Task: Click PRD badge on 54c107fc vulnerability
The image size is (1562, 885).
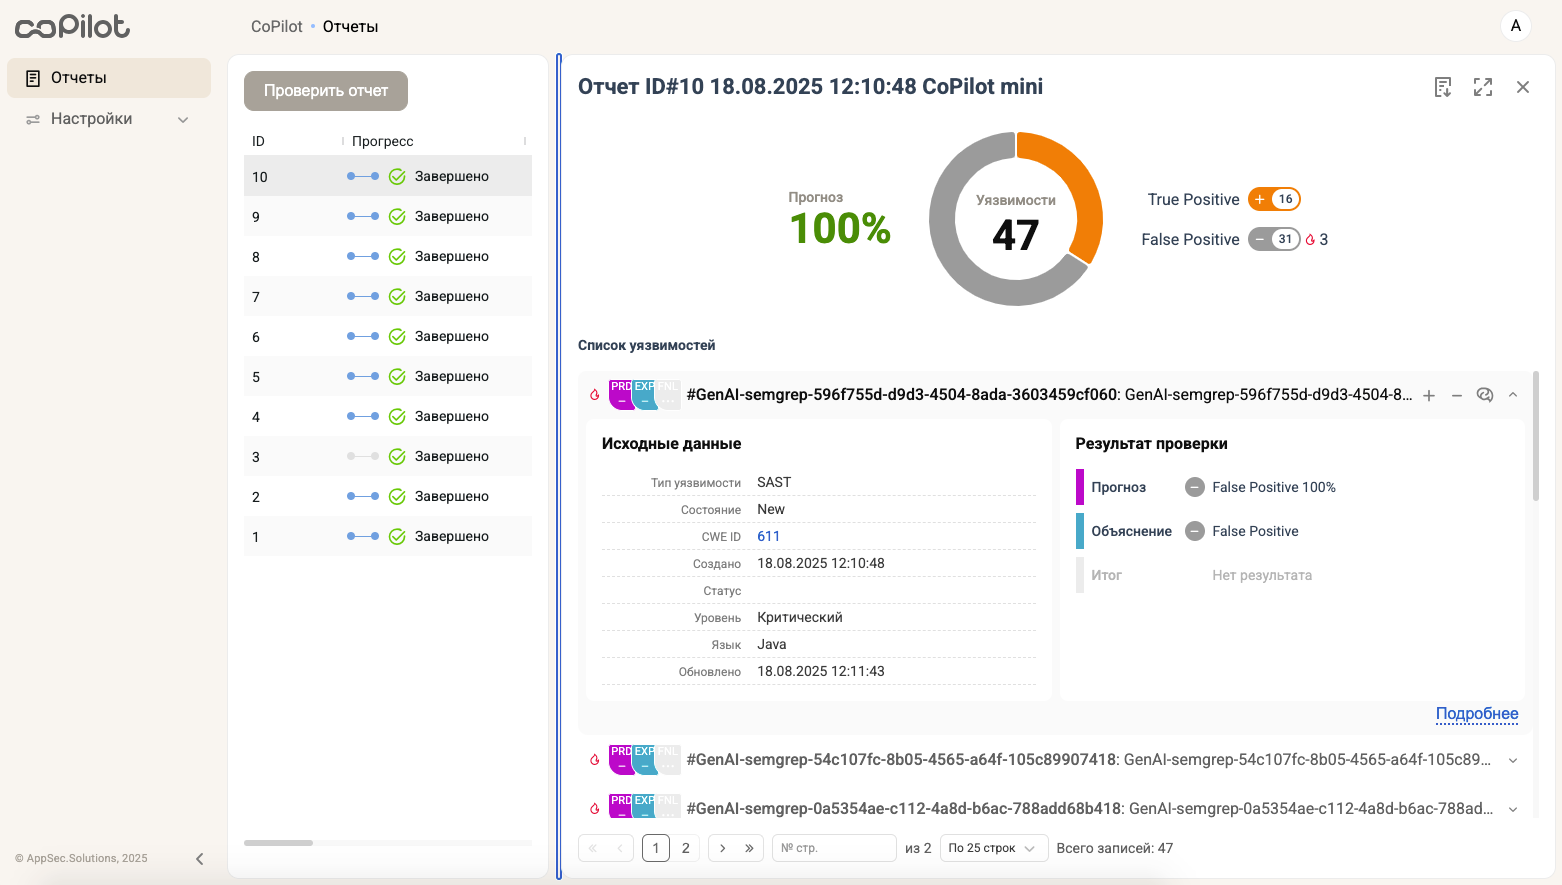Action: (x=621, y=760)
